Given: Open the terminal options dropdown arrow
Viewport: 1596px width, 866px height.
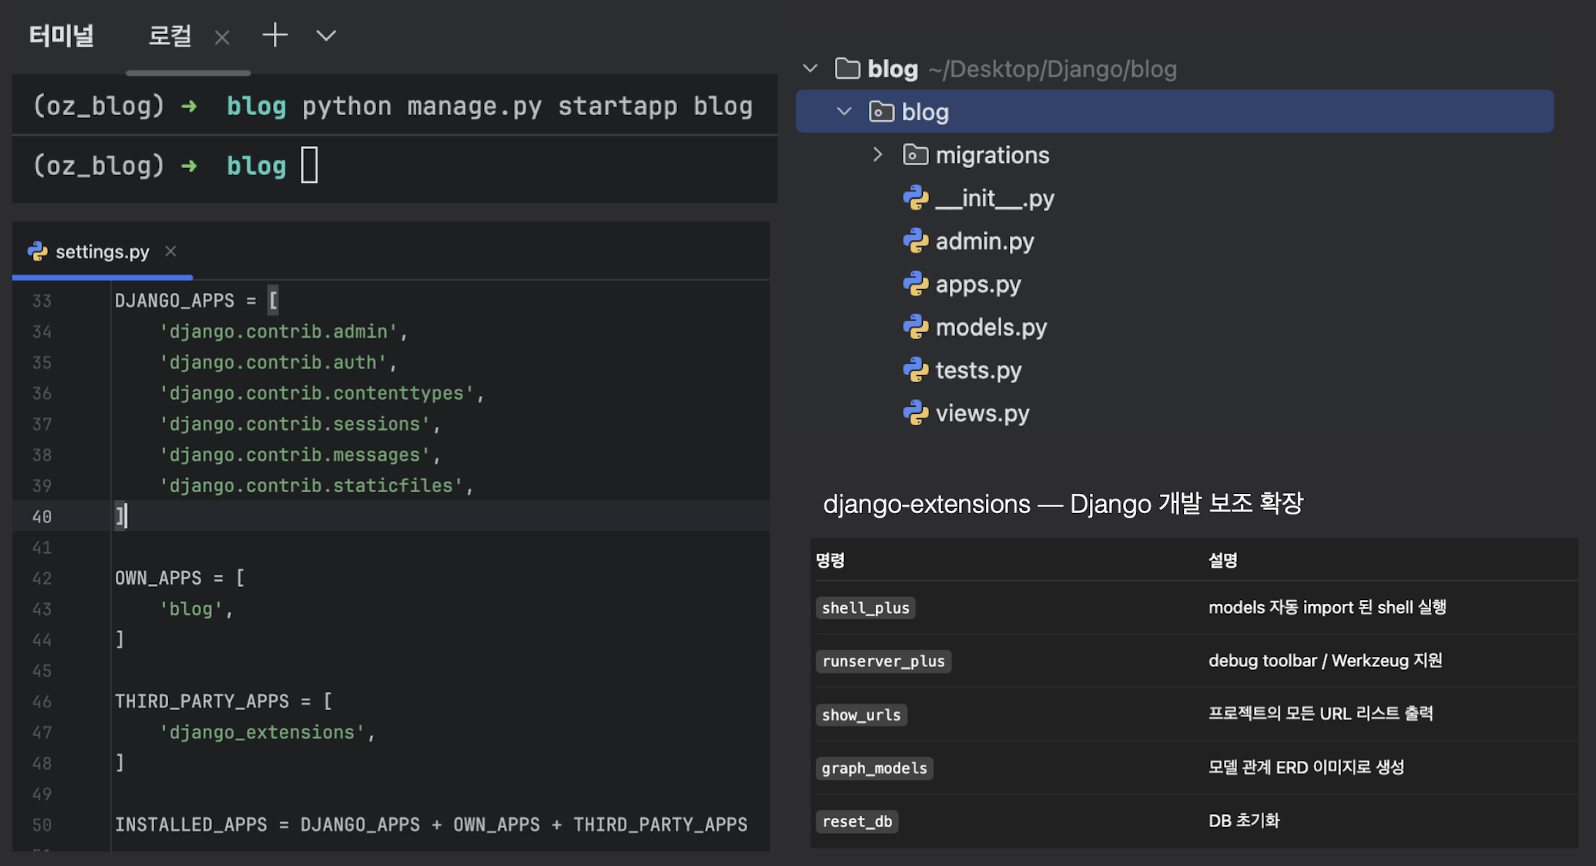Looking at the screenshot, I should tap(326, 36).
